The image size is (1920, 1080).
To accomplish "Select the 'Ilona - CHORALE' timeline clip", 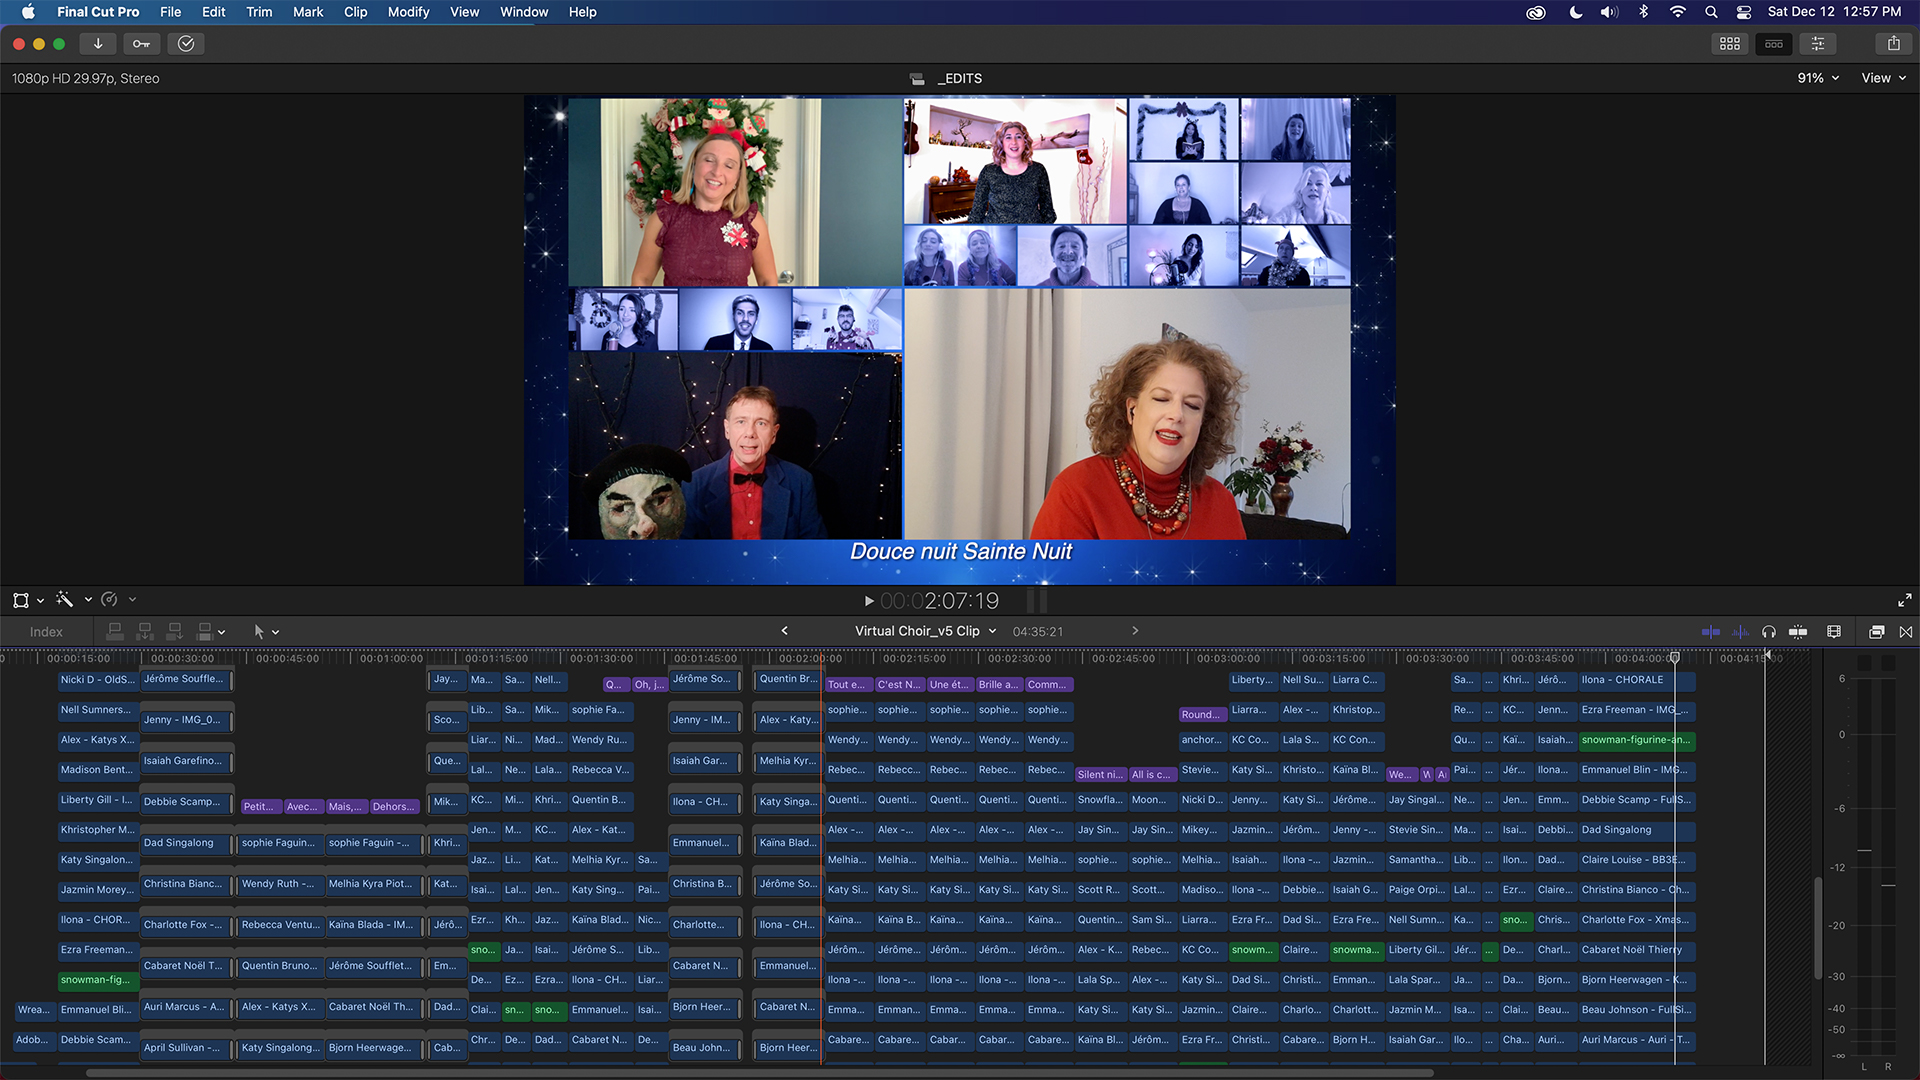I will point(1637,680).
